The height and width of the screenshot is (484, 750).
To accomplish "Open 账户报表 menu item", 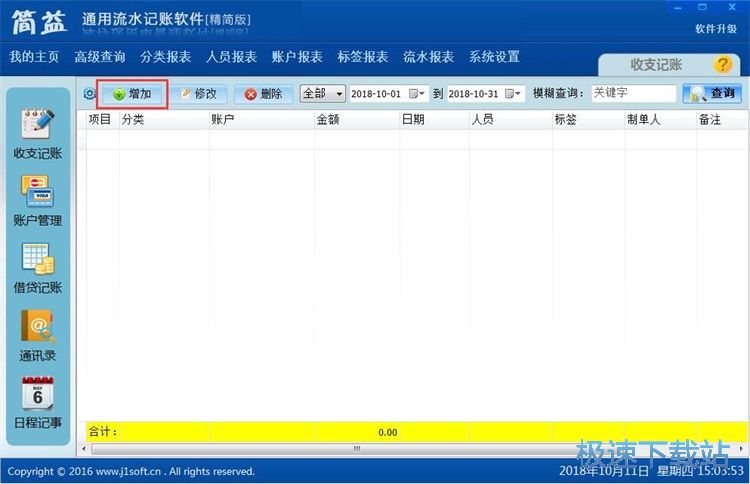I will click(x=297, y=57).
